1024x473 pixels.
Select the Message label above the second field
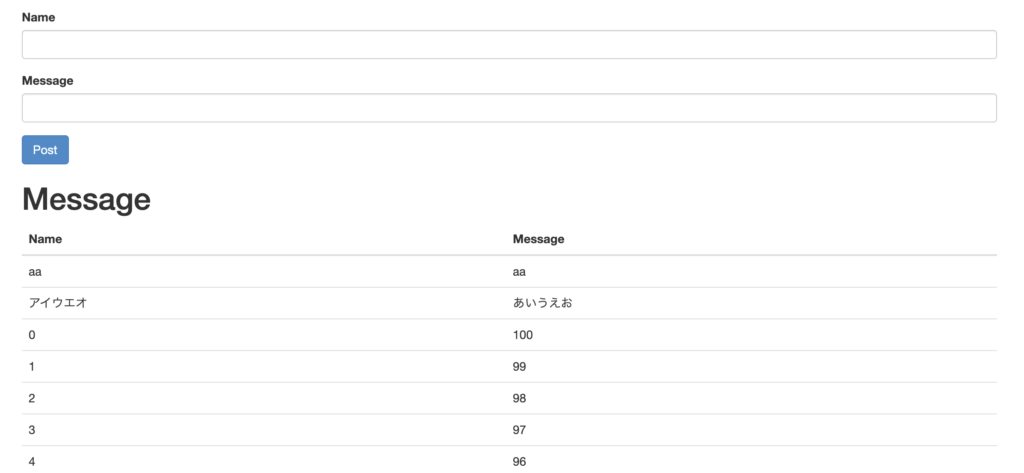click(x=48, y=81)
